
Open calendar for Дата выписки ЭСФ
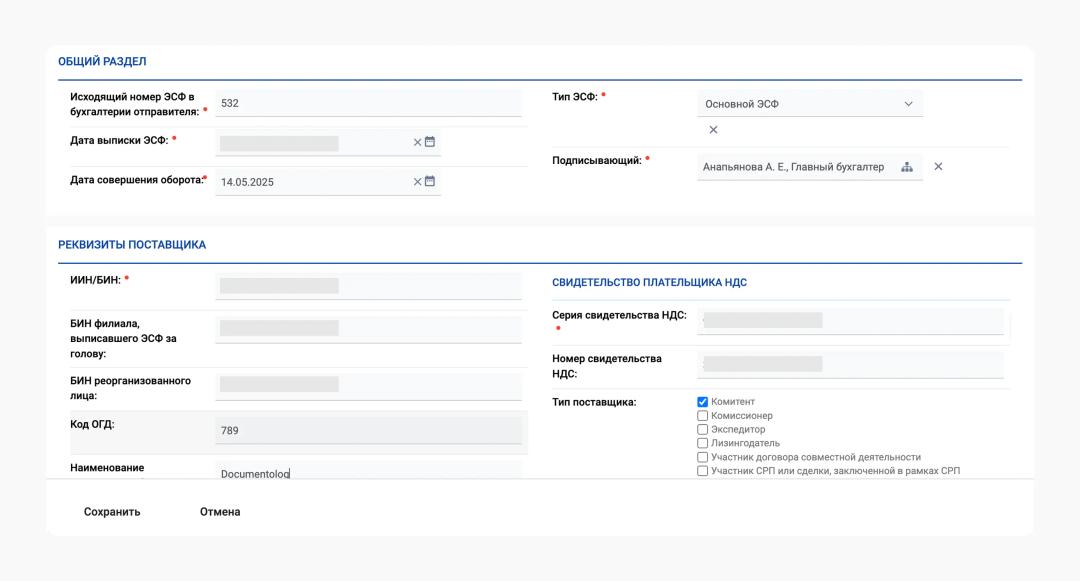tap(430, 142)
